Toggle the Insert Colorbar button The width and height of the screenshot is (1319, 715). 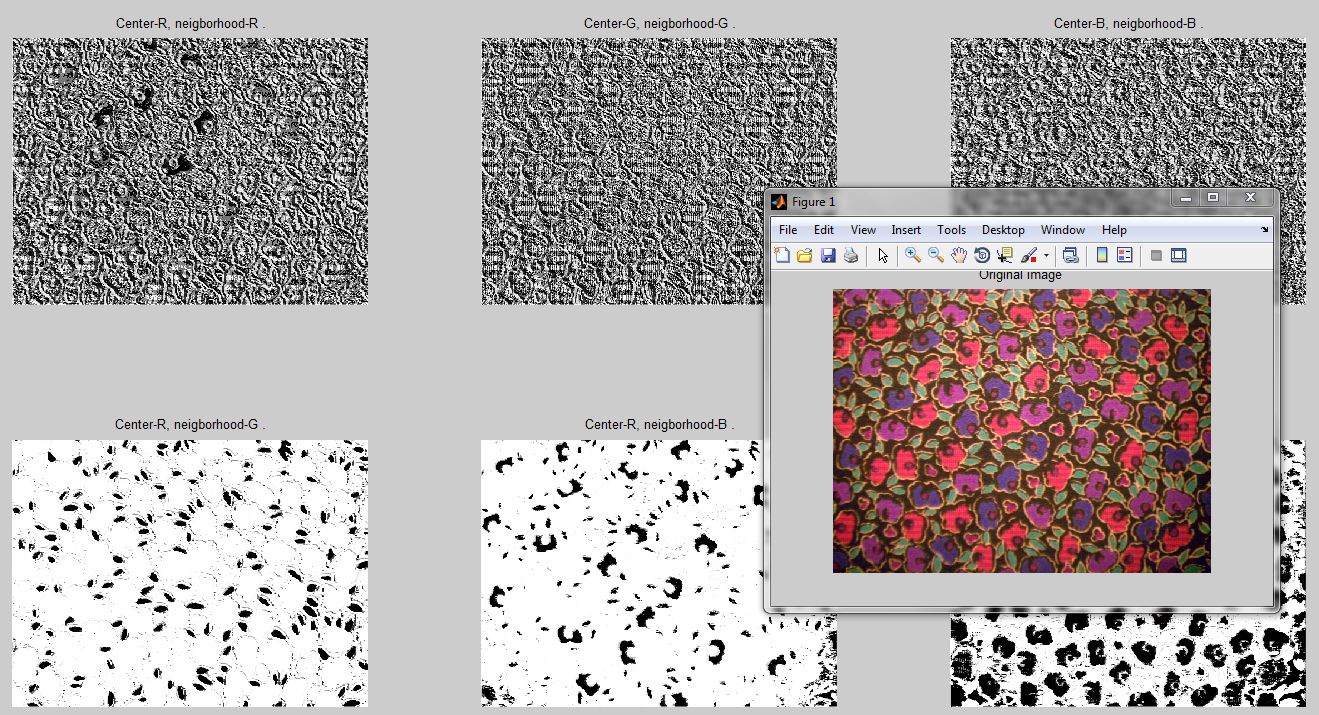click(x=1102, y=256)
